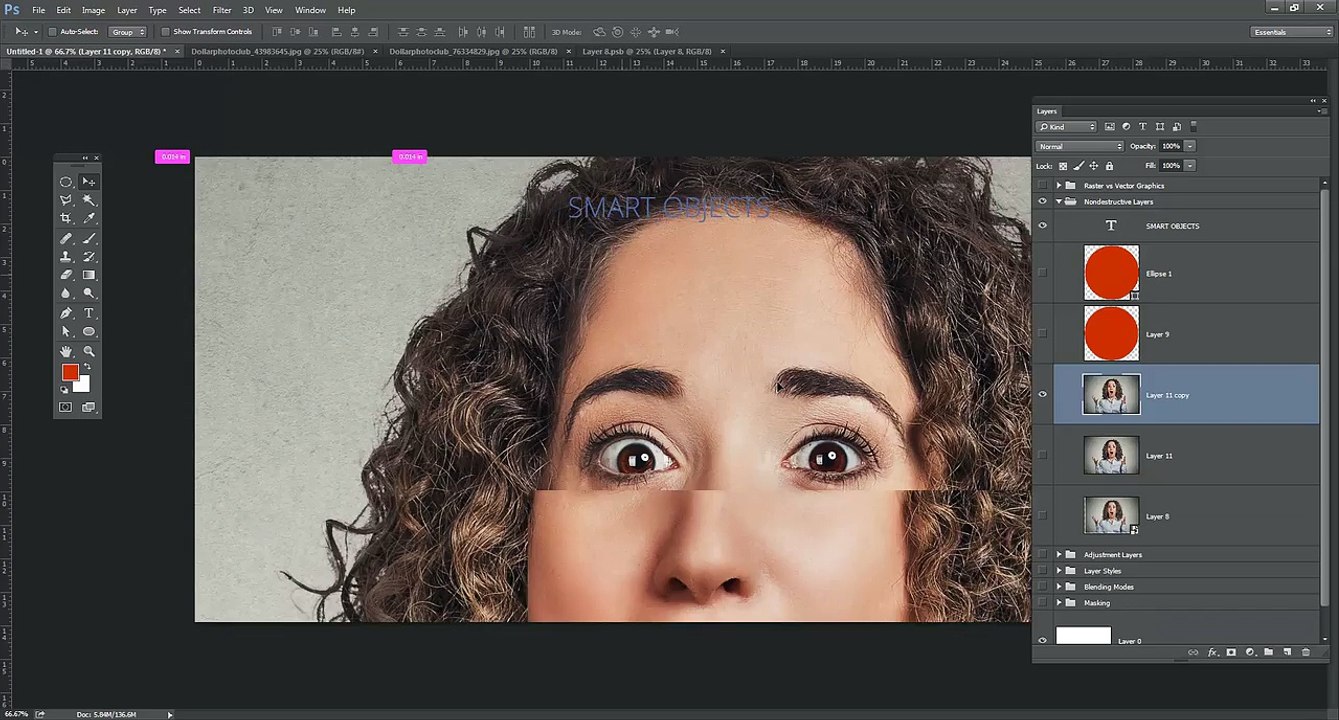Open the Layer menu
Image resolution: width=1339 pixels, height=720 pixels.
pyautogui.click(x=127, y=10)
